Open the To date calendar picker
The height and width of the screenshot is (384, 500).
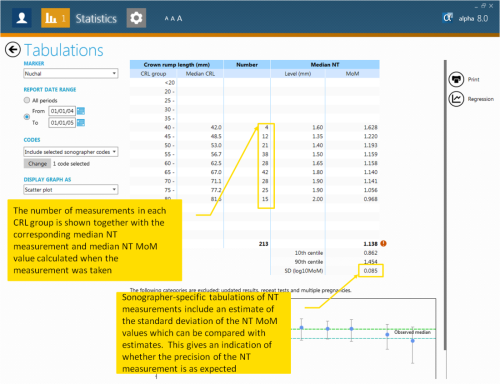tap(81, 123)
